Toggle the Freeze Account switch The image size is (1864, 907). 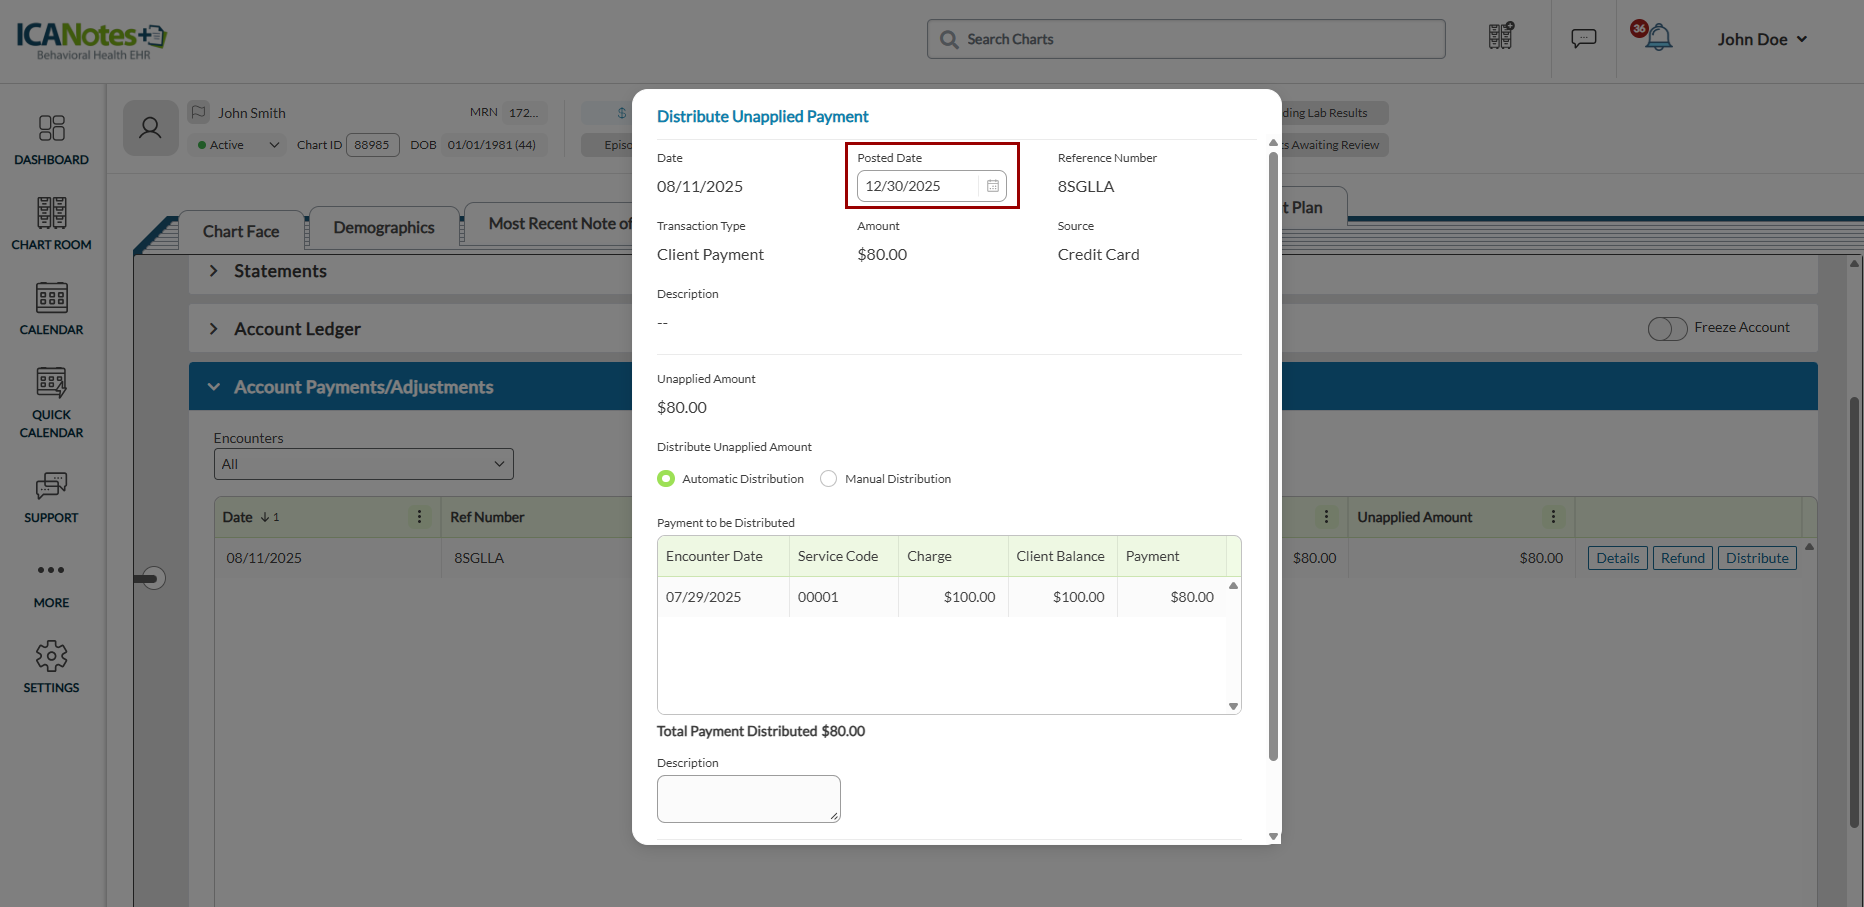click(1667, 329)
